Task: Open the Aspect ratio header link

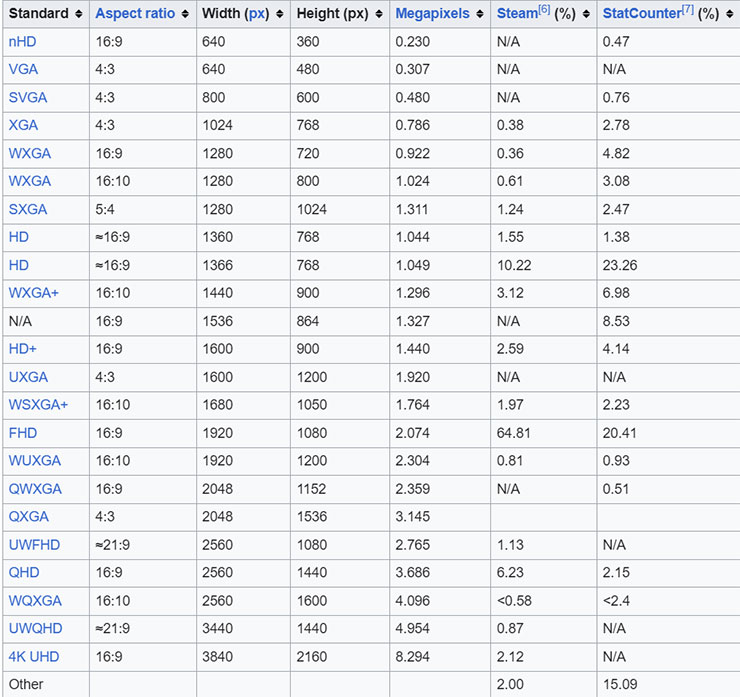Action: pos(134,14)
